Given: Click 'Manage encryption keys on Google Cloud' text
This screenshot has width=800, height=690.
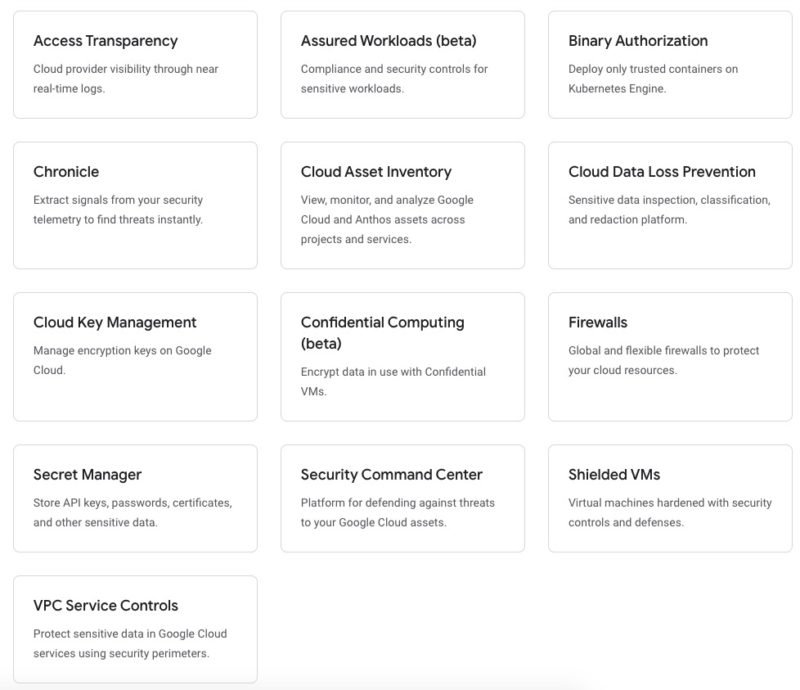Looking at the screenshot, I should click(122, 360).
